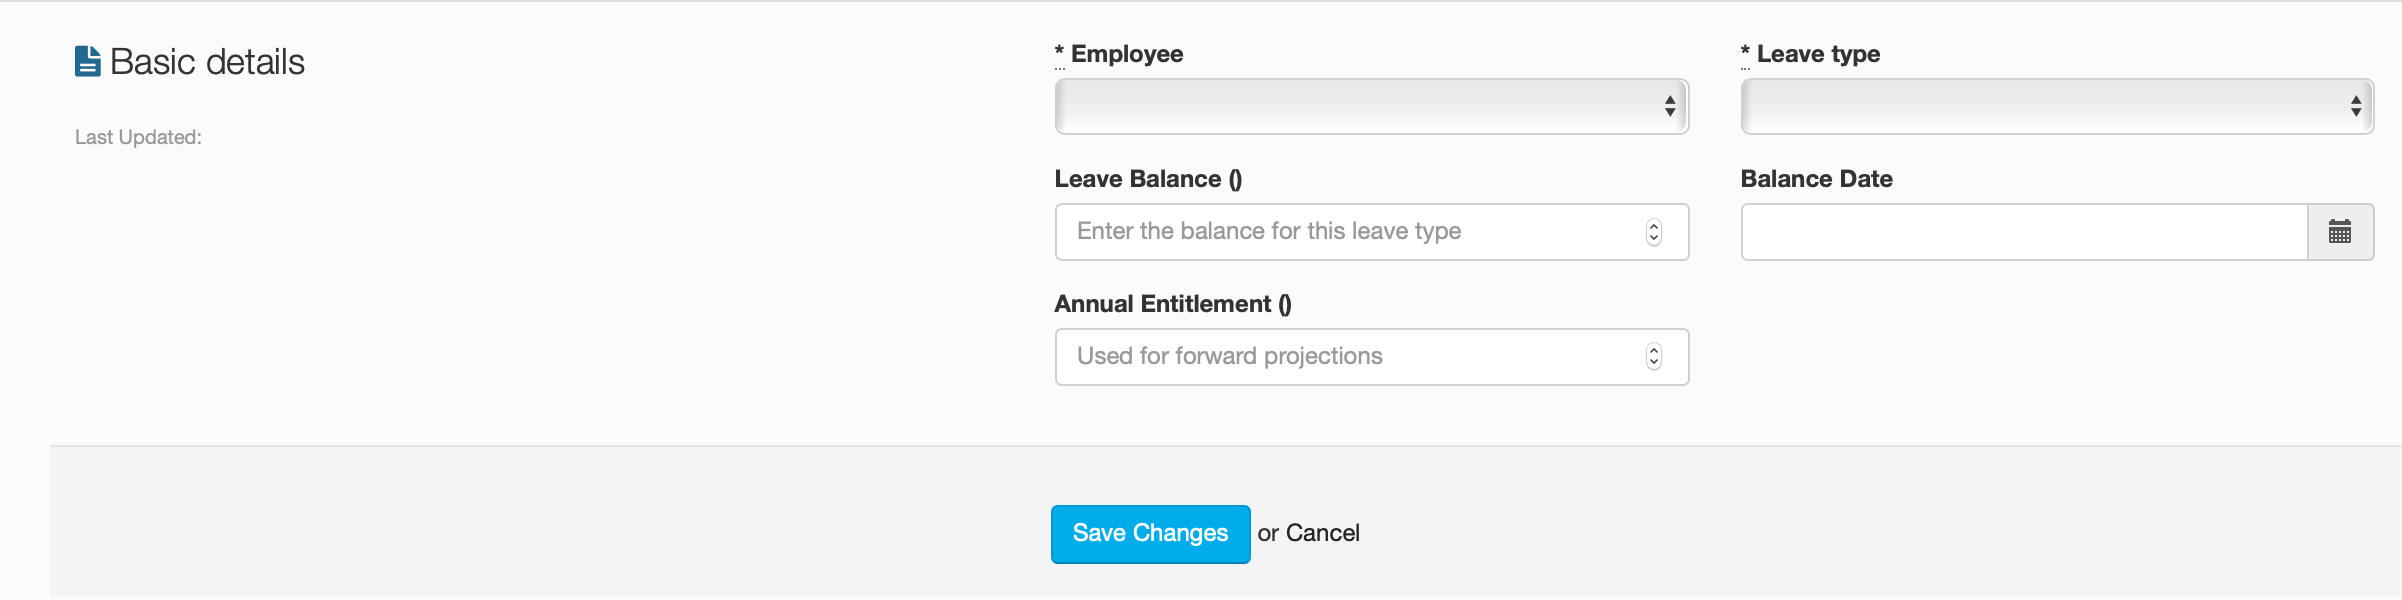Click the Cancel link

[1322, 533]
